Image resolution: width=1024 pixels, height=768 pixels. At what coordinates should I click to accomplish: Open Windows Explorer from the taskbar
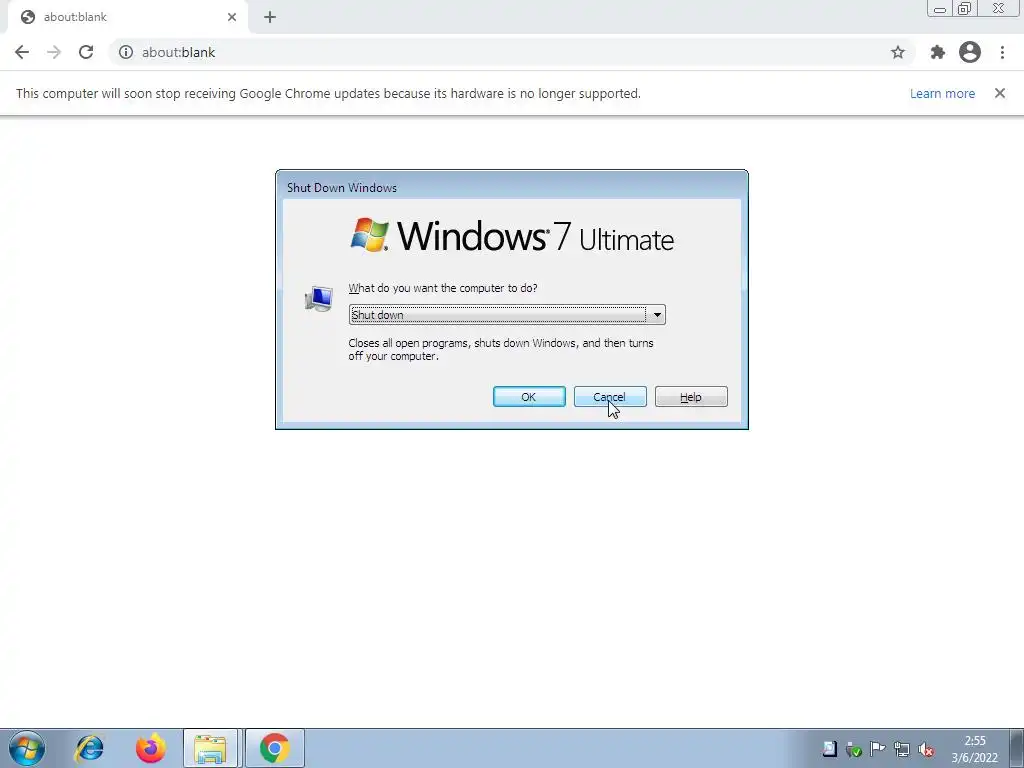210,748
